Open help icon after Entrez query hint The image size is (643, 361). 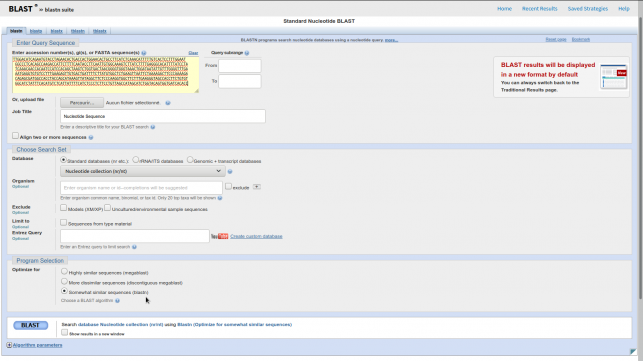click(x=134, y=247)
